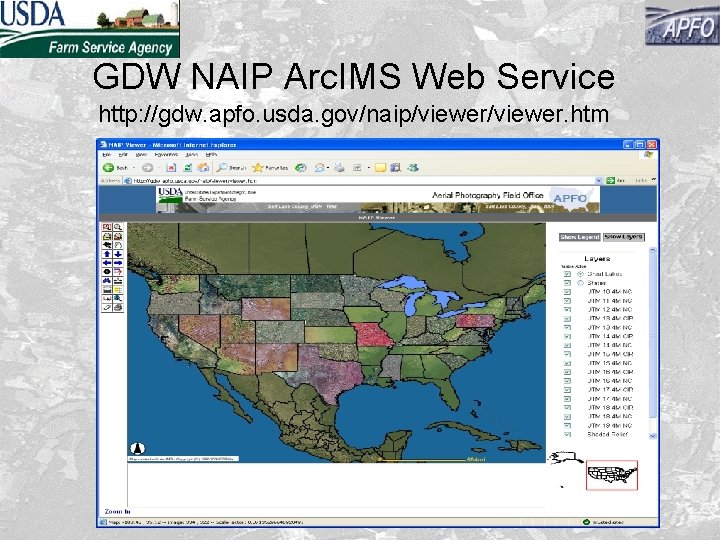Click the Show Legend button

[579, 237]
